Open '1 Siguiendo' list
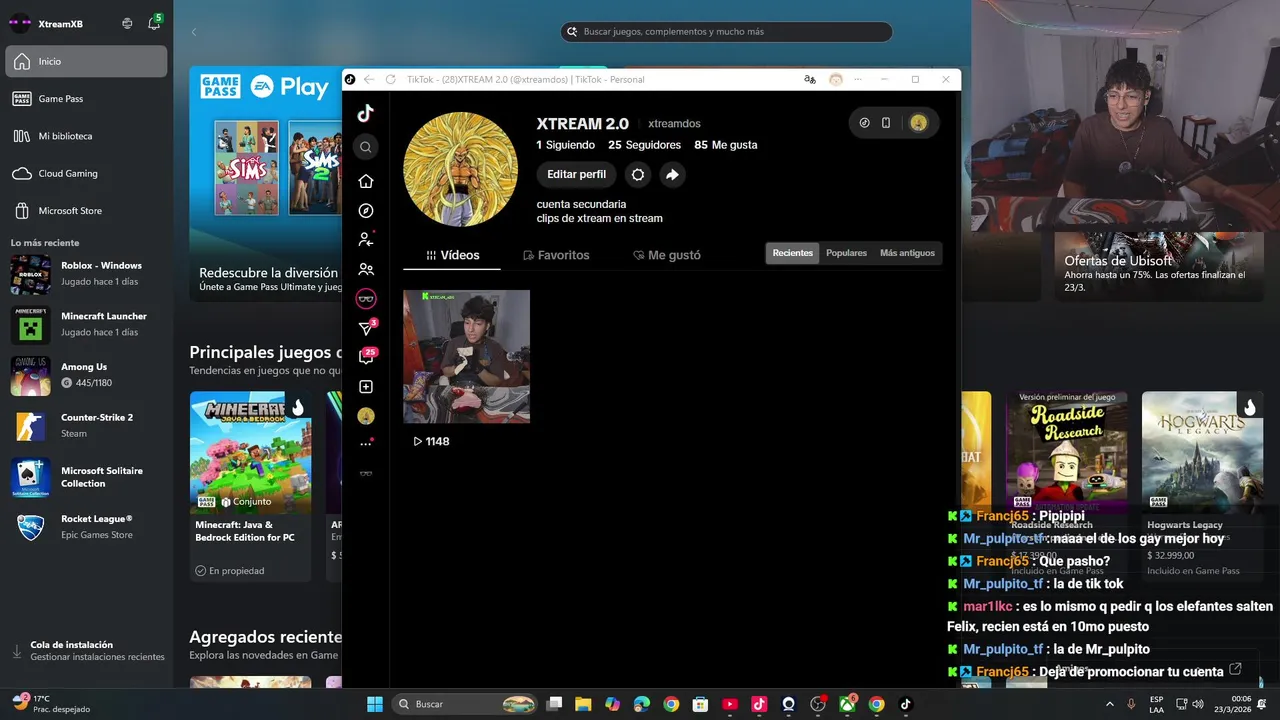Image resolution: width=1280 pixels, height=720 pixels. coord(566,145)
